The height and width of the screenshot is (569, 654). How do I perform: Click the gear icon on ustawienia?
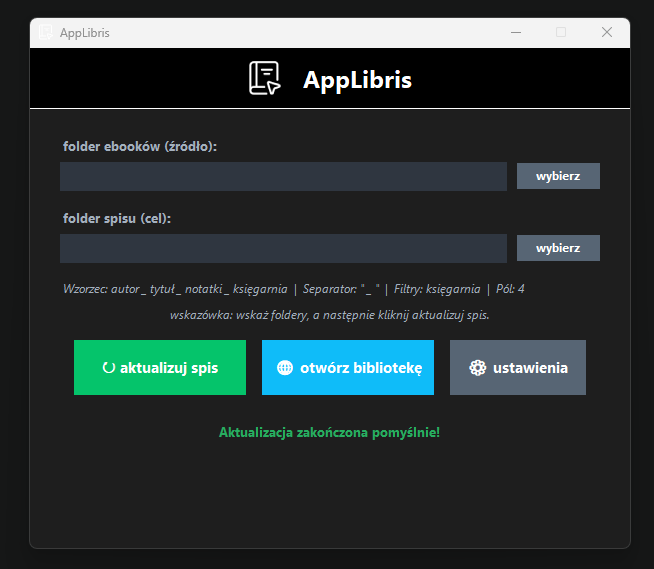(x=478, y=368)
